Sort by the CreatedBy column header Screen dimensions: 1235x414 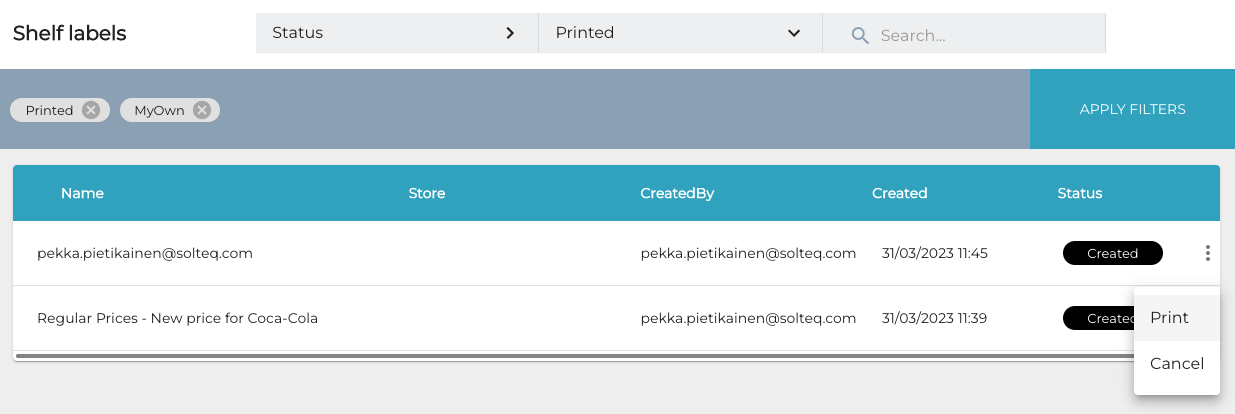(677, 193)
